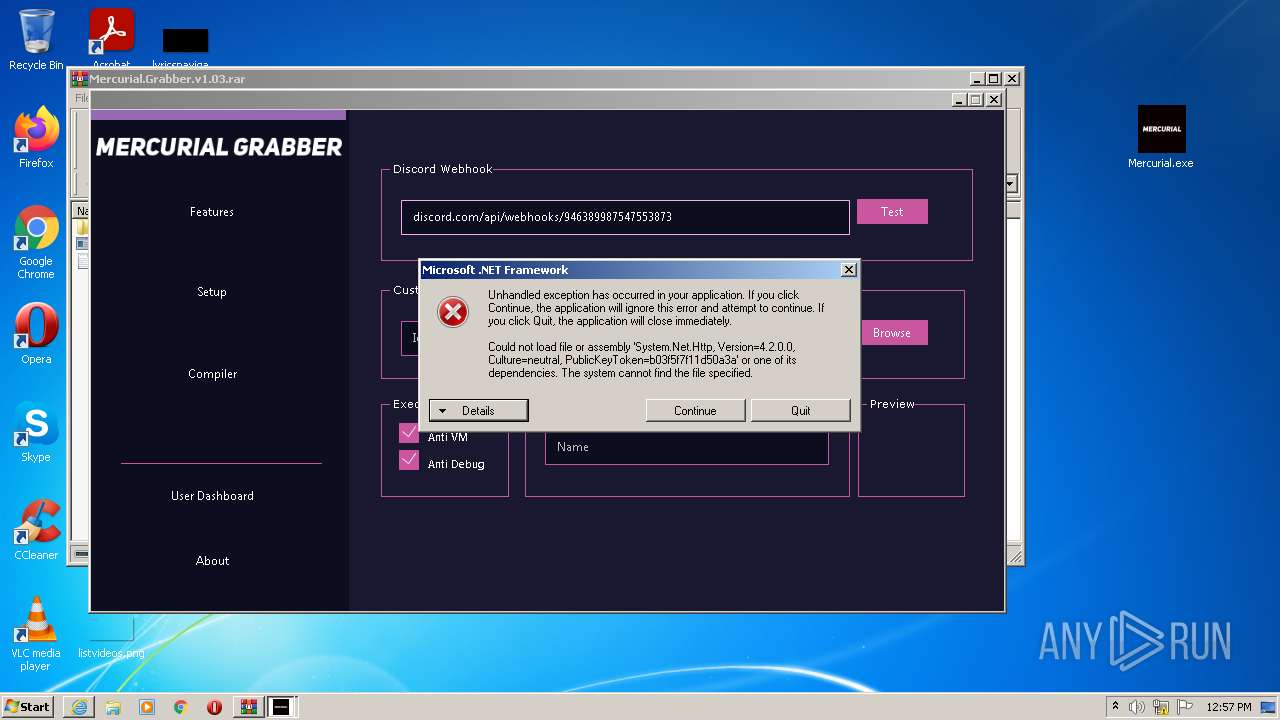This screenshot has height=720, width=1280.
Task: Open the About section in sidebar
Action: click(212, 561)
